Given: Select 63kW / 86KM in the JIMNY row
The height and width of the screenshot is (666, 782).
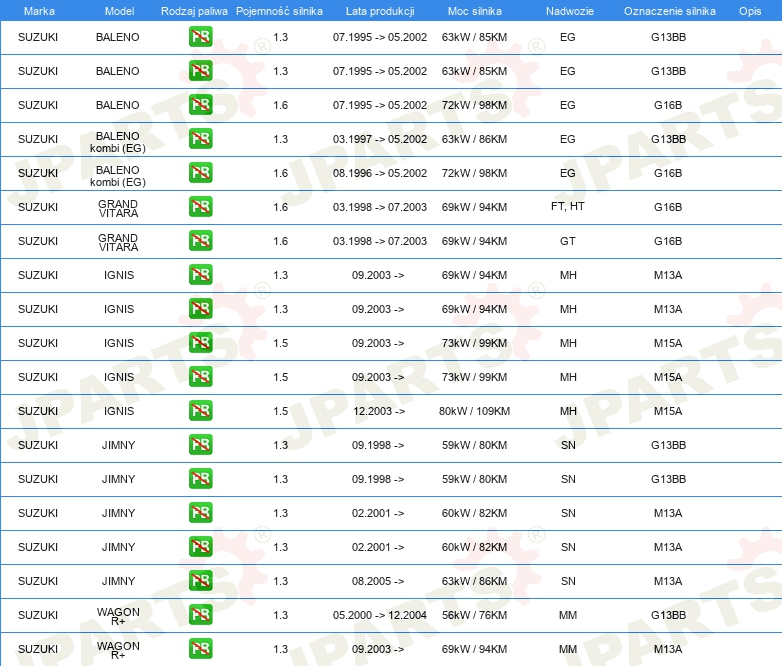Looking at the screenshot, I should tap(474, 581).
